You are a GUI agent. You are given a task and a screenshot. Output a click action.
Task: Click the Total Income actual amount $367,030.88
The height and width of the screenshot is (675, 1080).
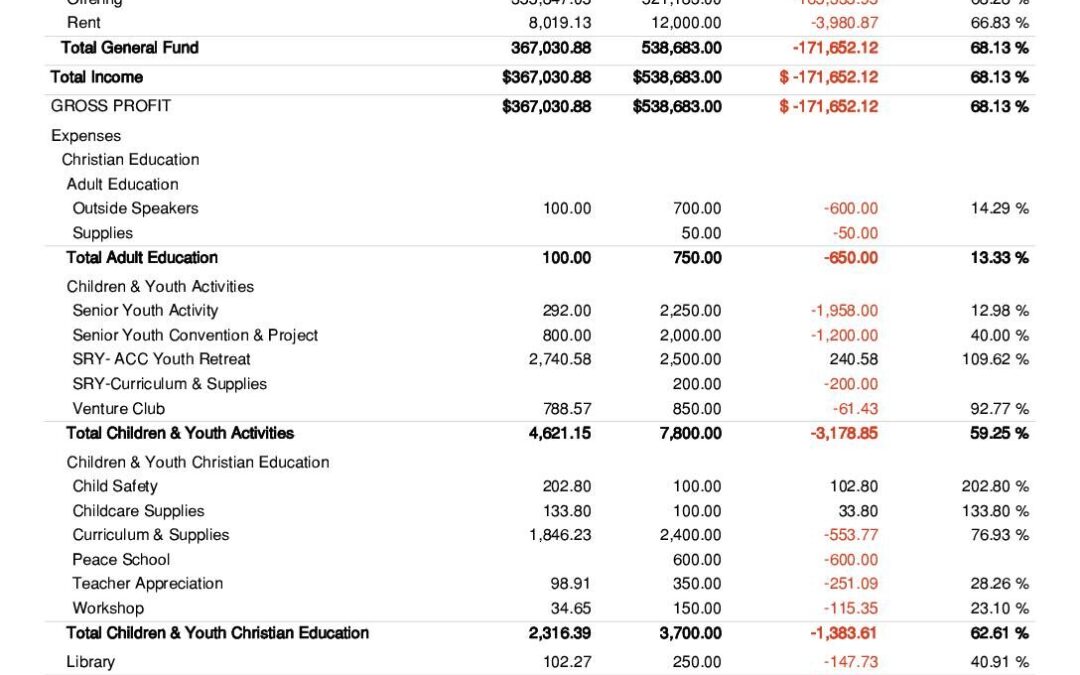pyautogui.click(x=546, y=77)
